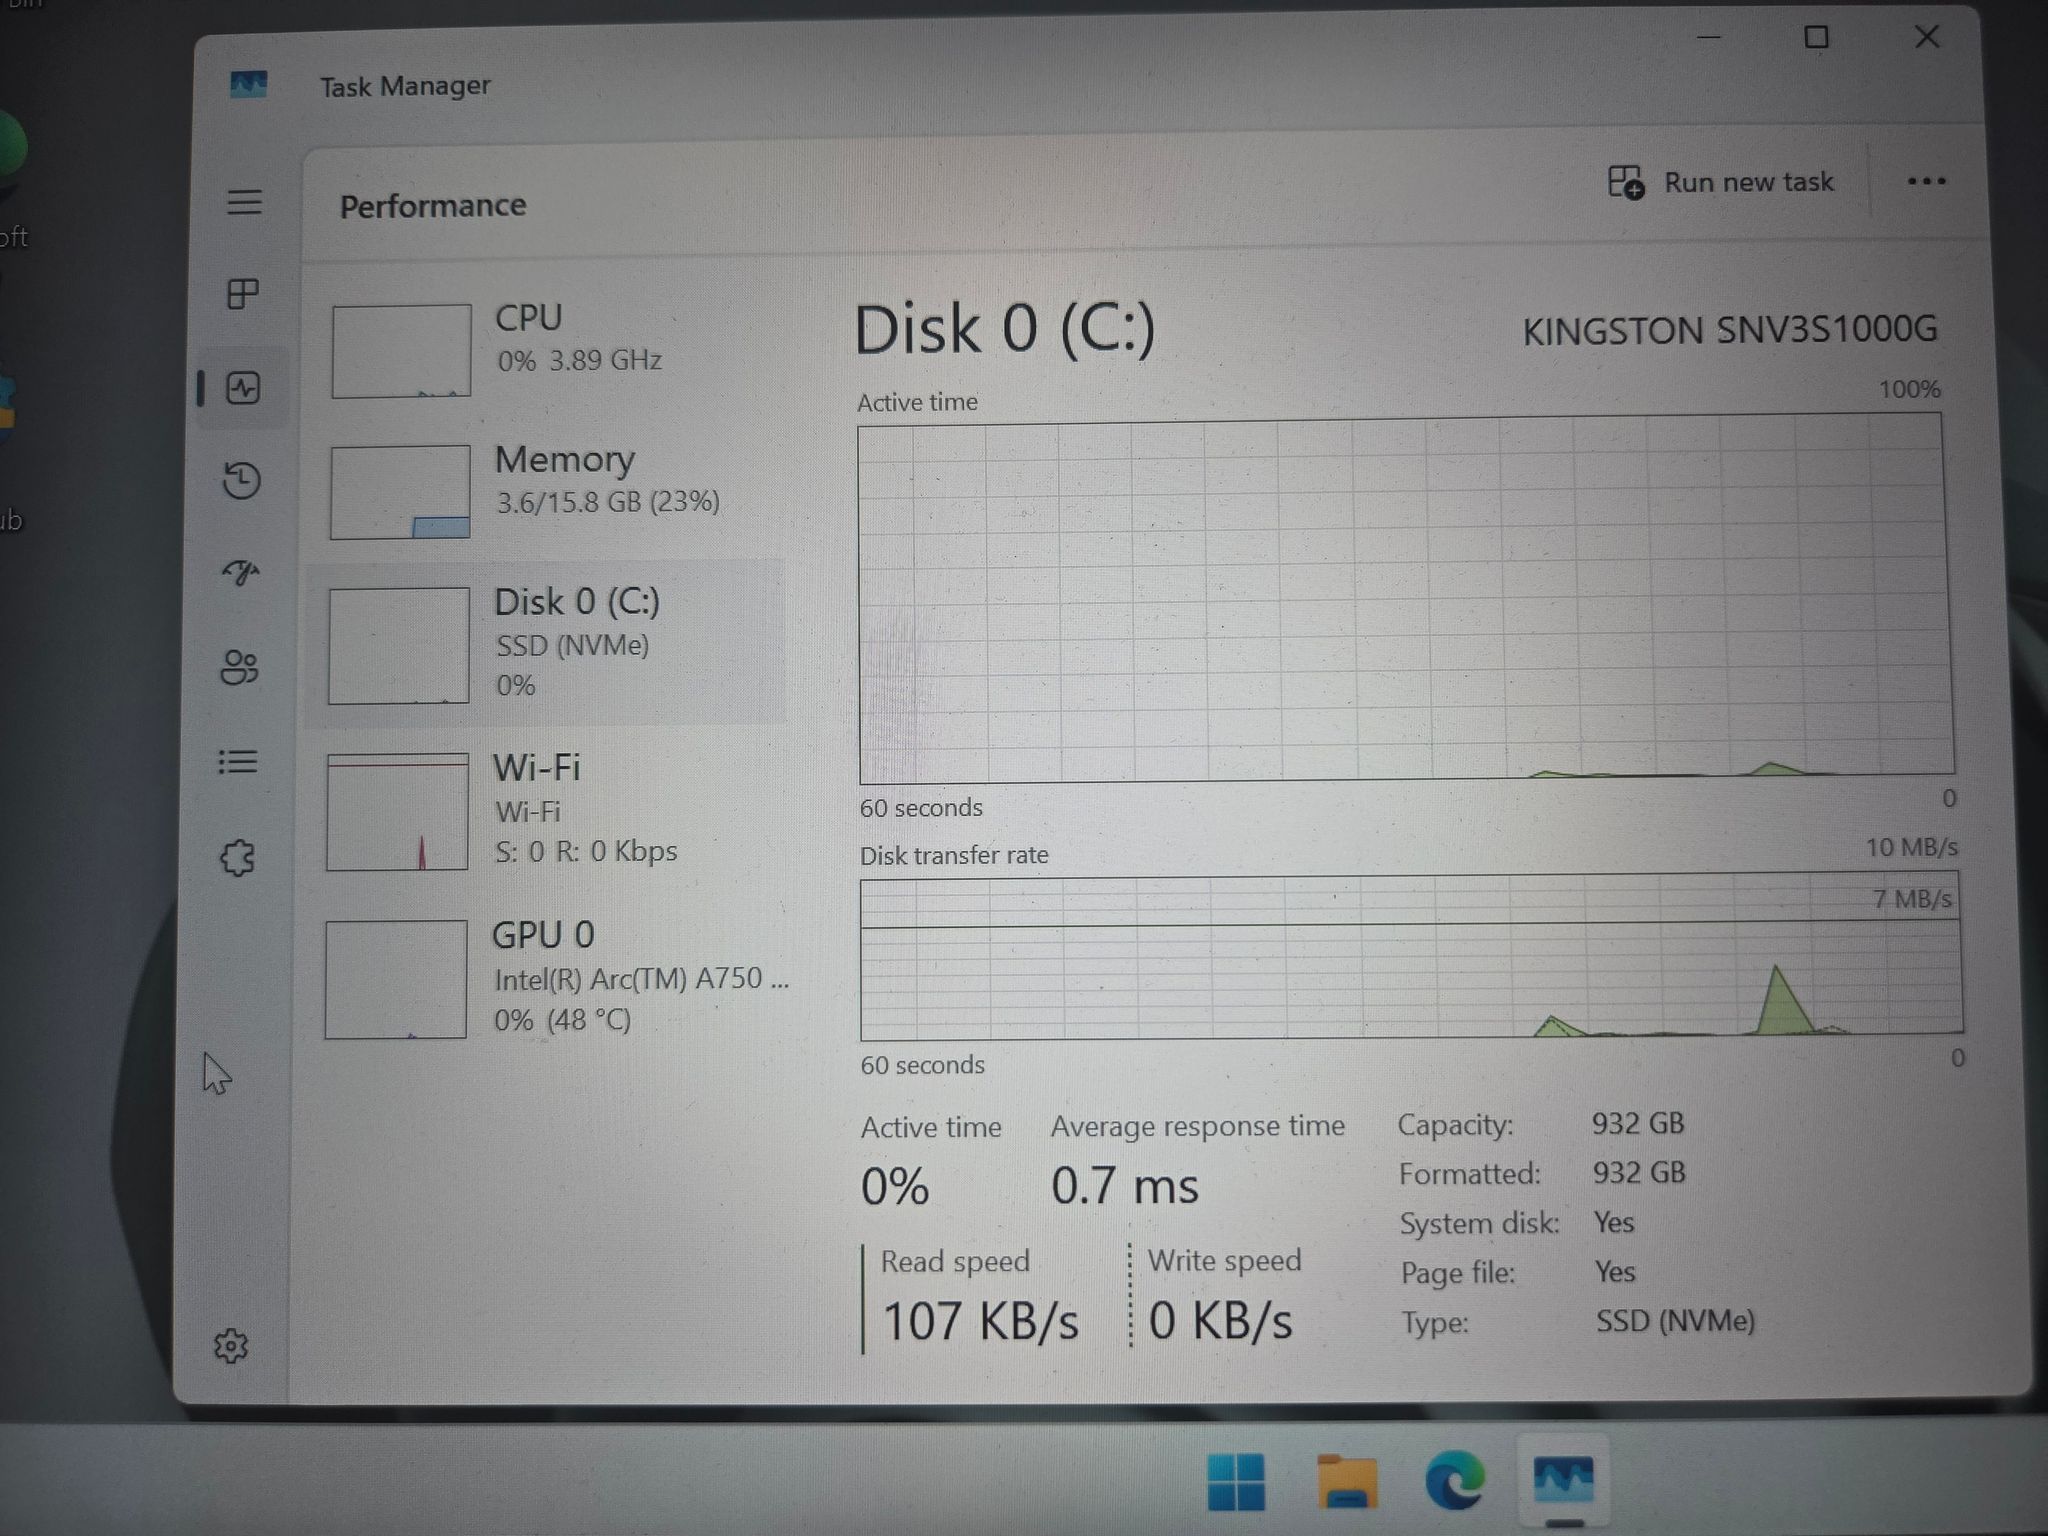Image resolution: width=2048 pixels, height=1536 pixels.
Task: Open the Users page icon
Action: click(x=239, y=667)
